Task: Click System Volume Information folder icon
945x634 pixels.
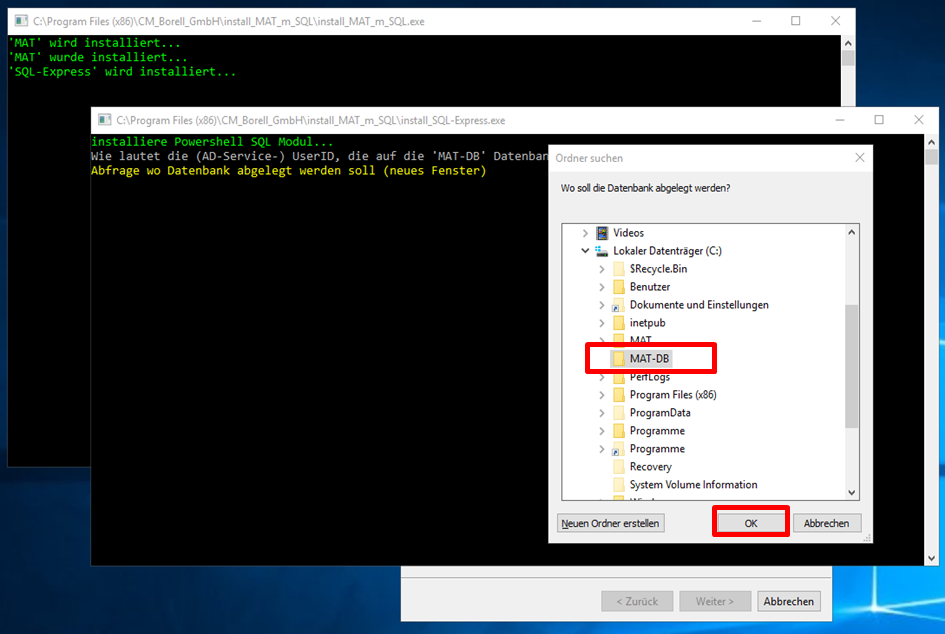Action: point(619,485)
